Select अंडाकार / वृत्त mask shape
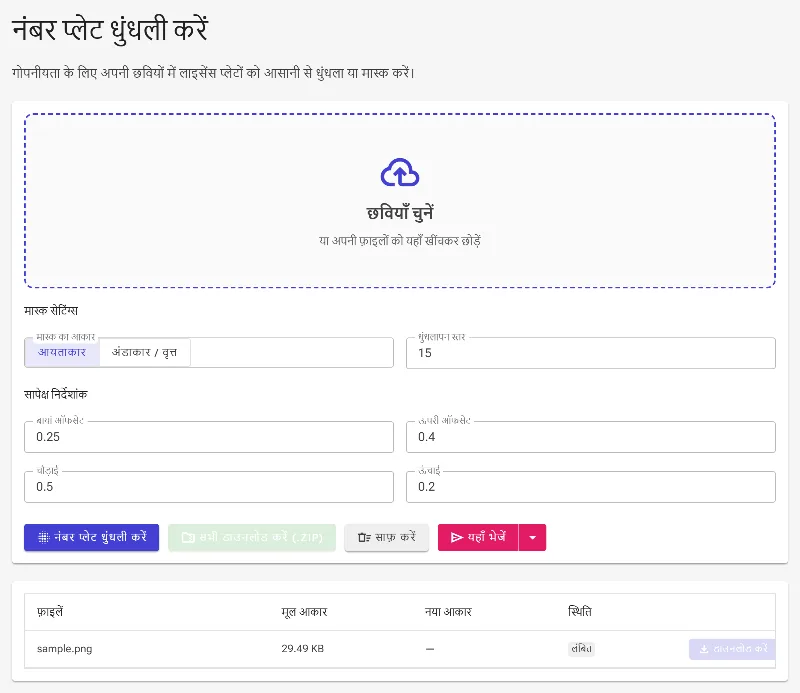Screen dimensions: 800x693 coord(144,352)
